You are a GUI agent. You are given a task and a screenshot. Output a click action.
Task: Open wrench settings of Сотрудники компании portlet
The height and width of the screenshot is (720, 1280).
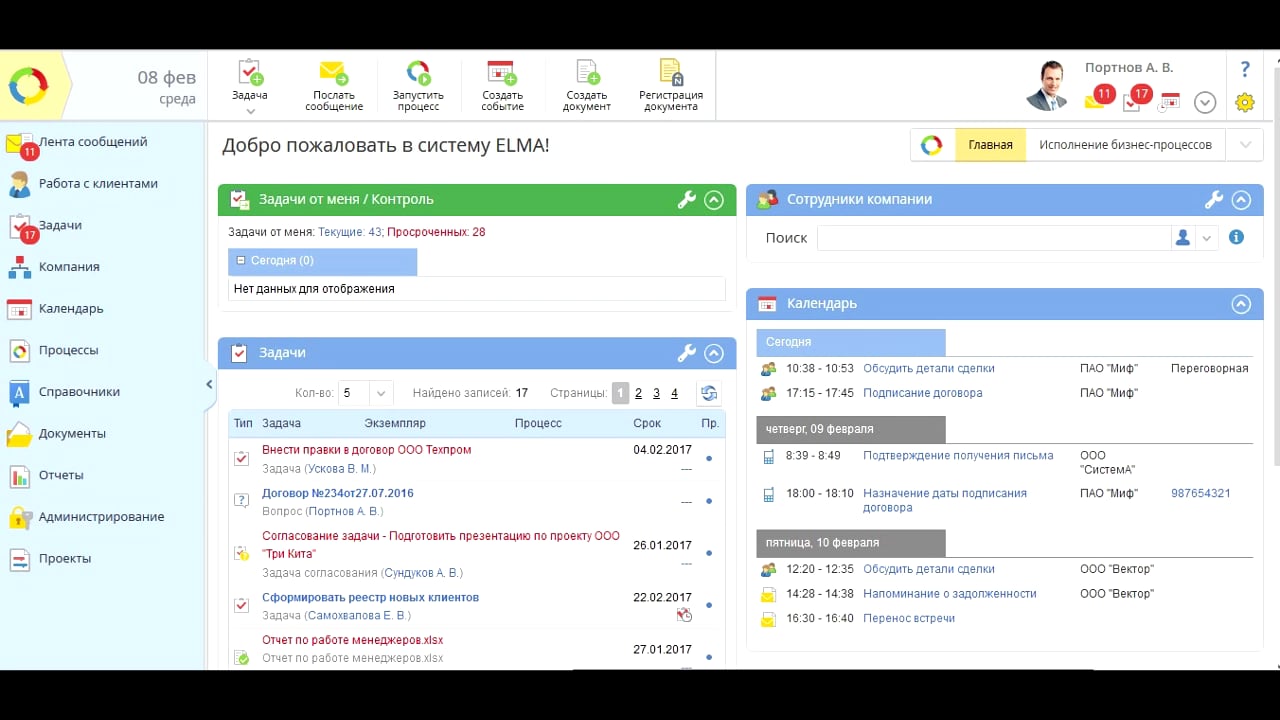click(1213, 200)
